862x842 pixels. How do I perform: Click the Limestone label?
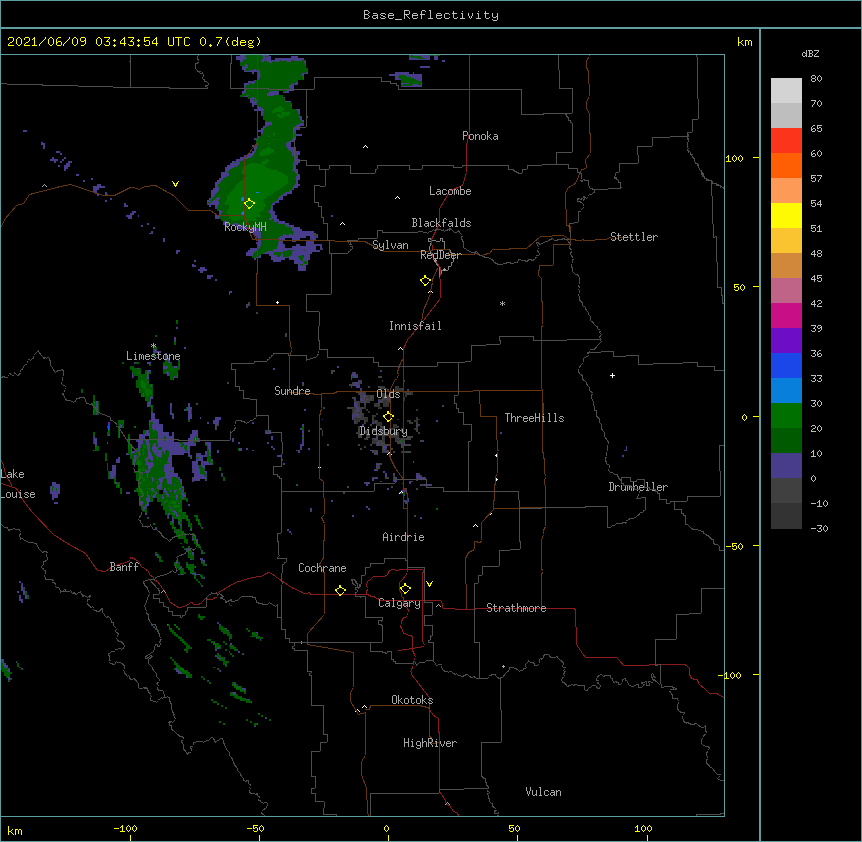pyautogui.click(x=153, y=356)
